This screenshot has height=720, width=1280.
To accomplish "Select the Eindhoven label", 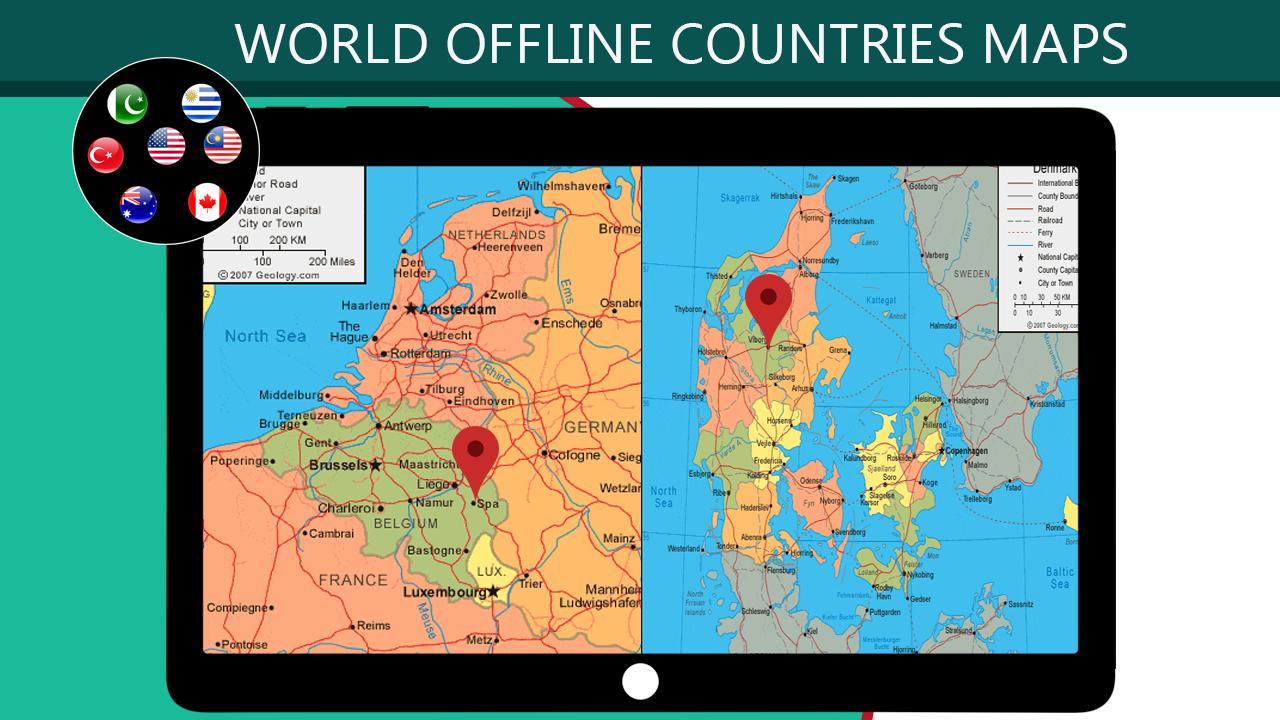I will [x=483, y=401].
